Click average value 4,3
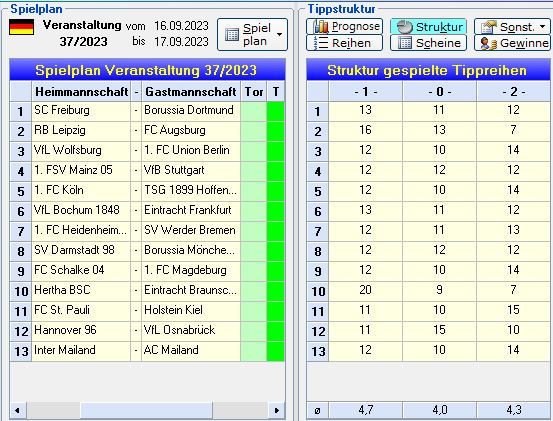Image resolution: width=553 pixels, height=421 pixels. tap(514, 410)
